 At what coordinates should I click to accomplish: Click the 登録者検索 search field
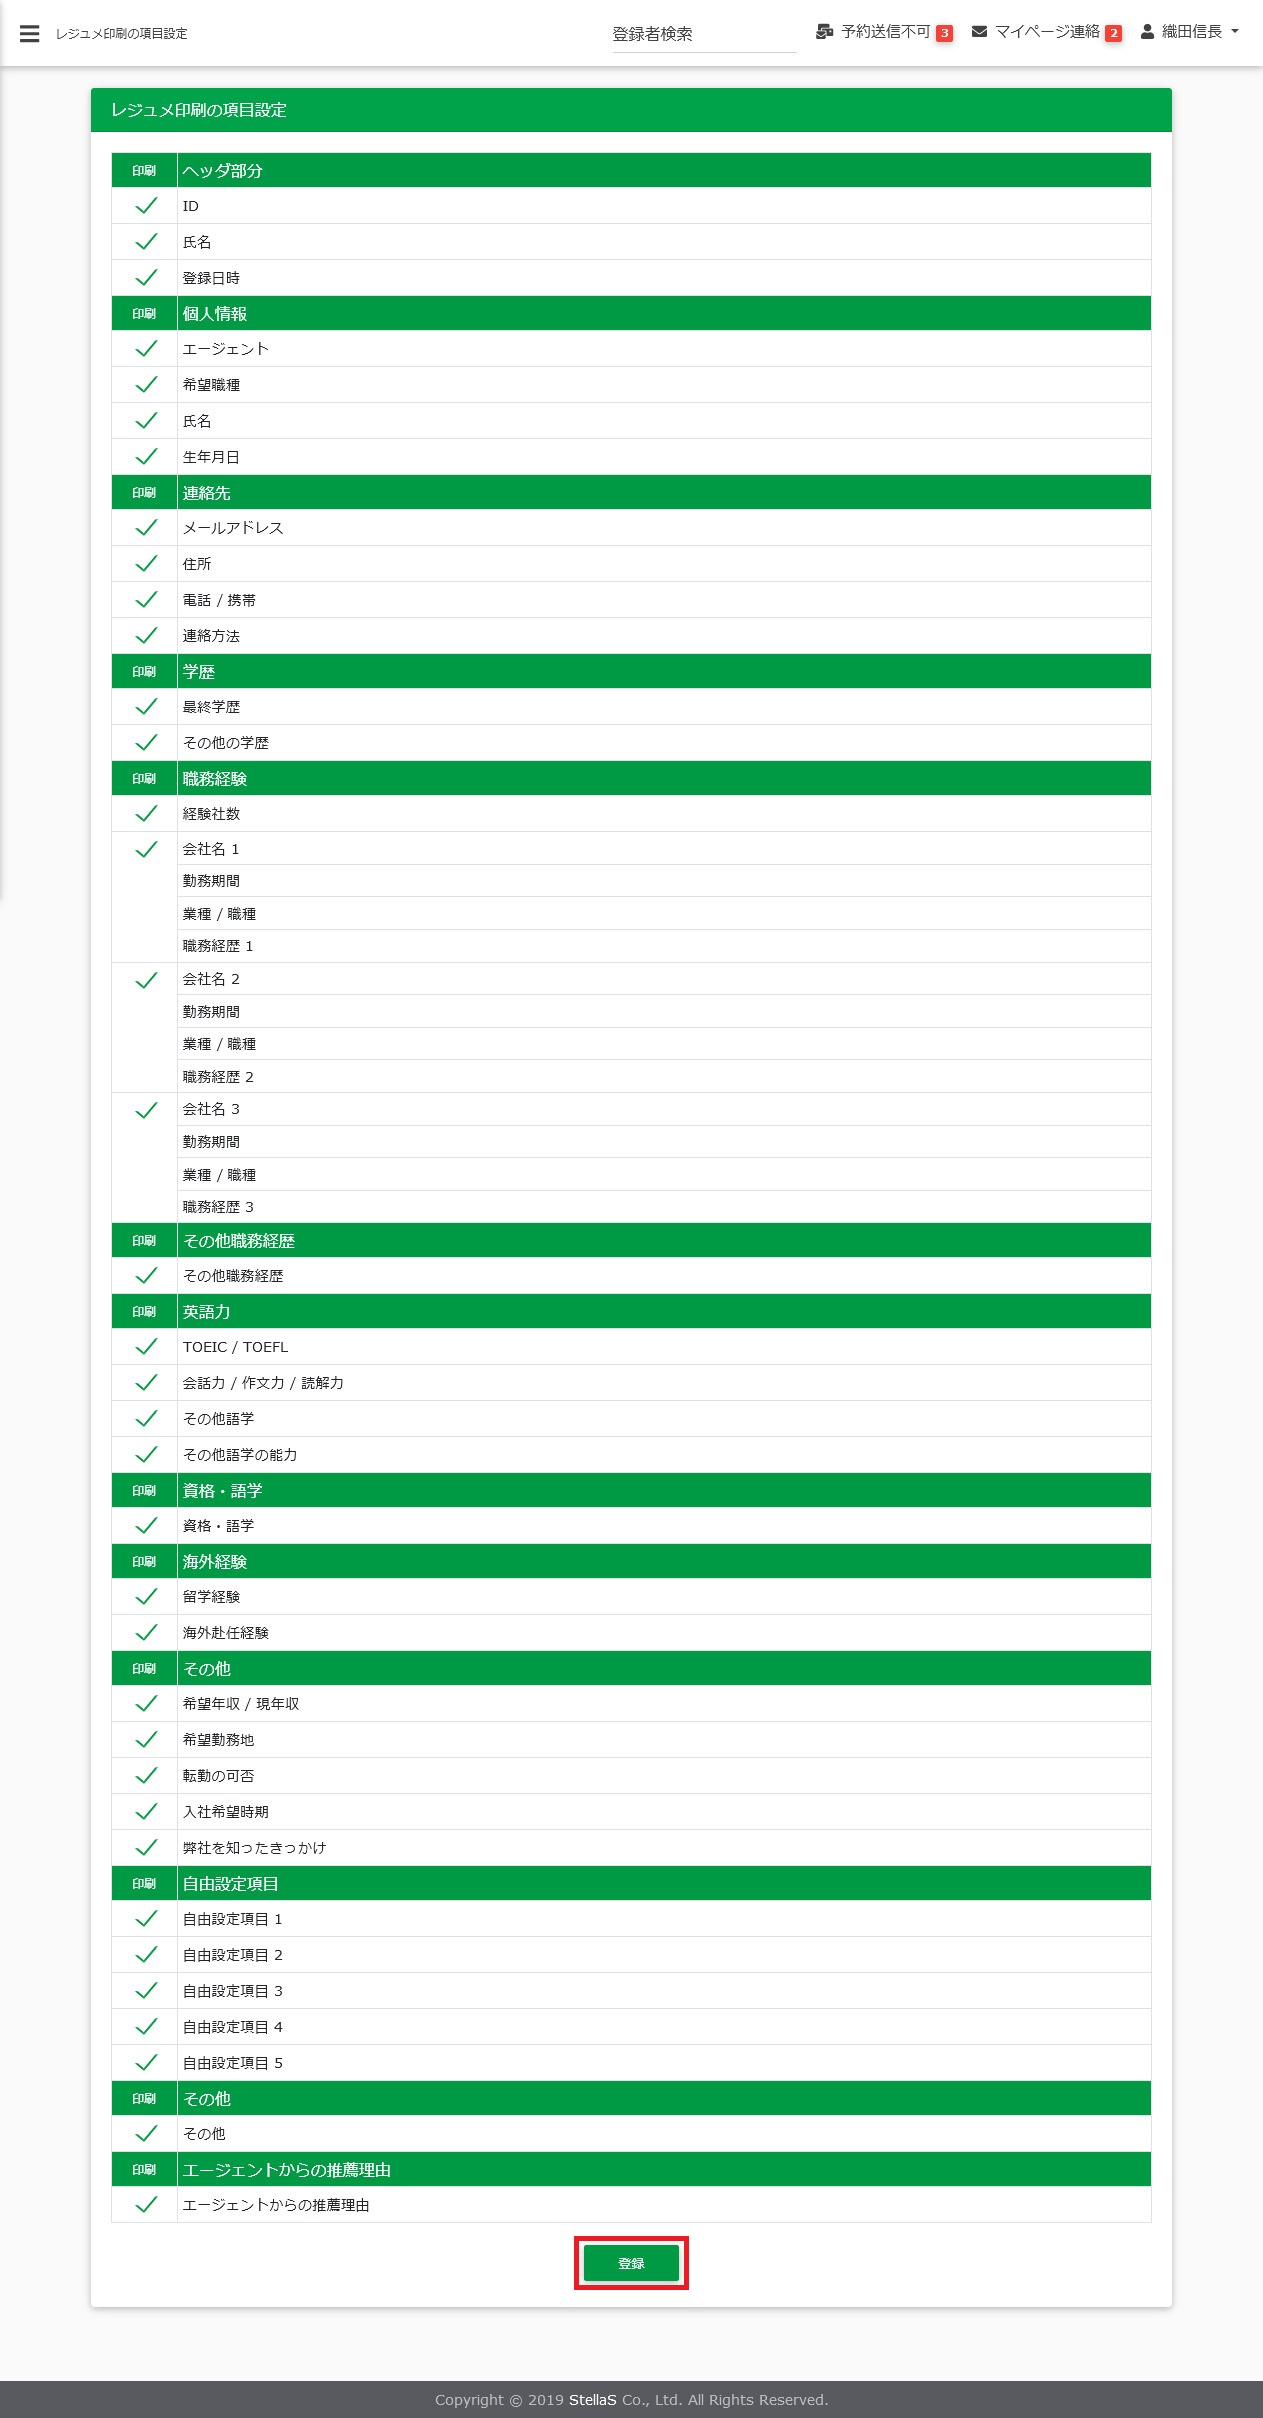703,34
